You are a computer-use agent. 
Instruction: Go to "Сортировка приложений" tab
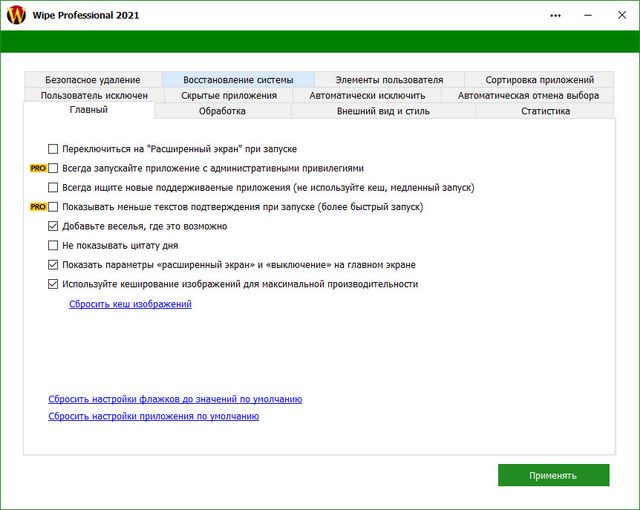tap(540, 80)
